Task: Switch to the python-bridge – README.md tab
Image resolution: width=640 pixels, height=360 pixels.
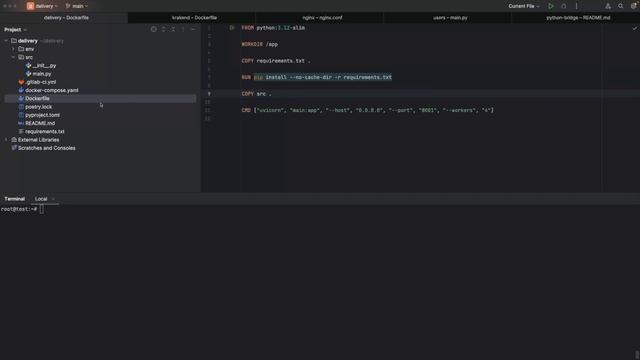Action: pyautogui.click(x=578, y=18)
